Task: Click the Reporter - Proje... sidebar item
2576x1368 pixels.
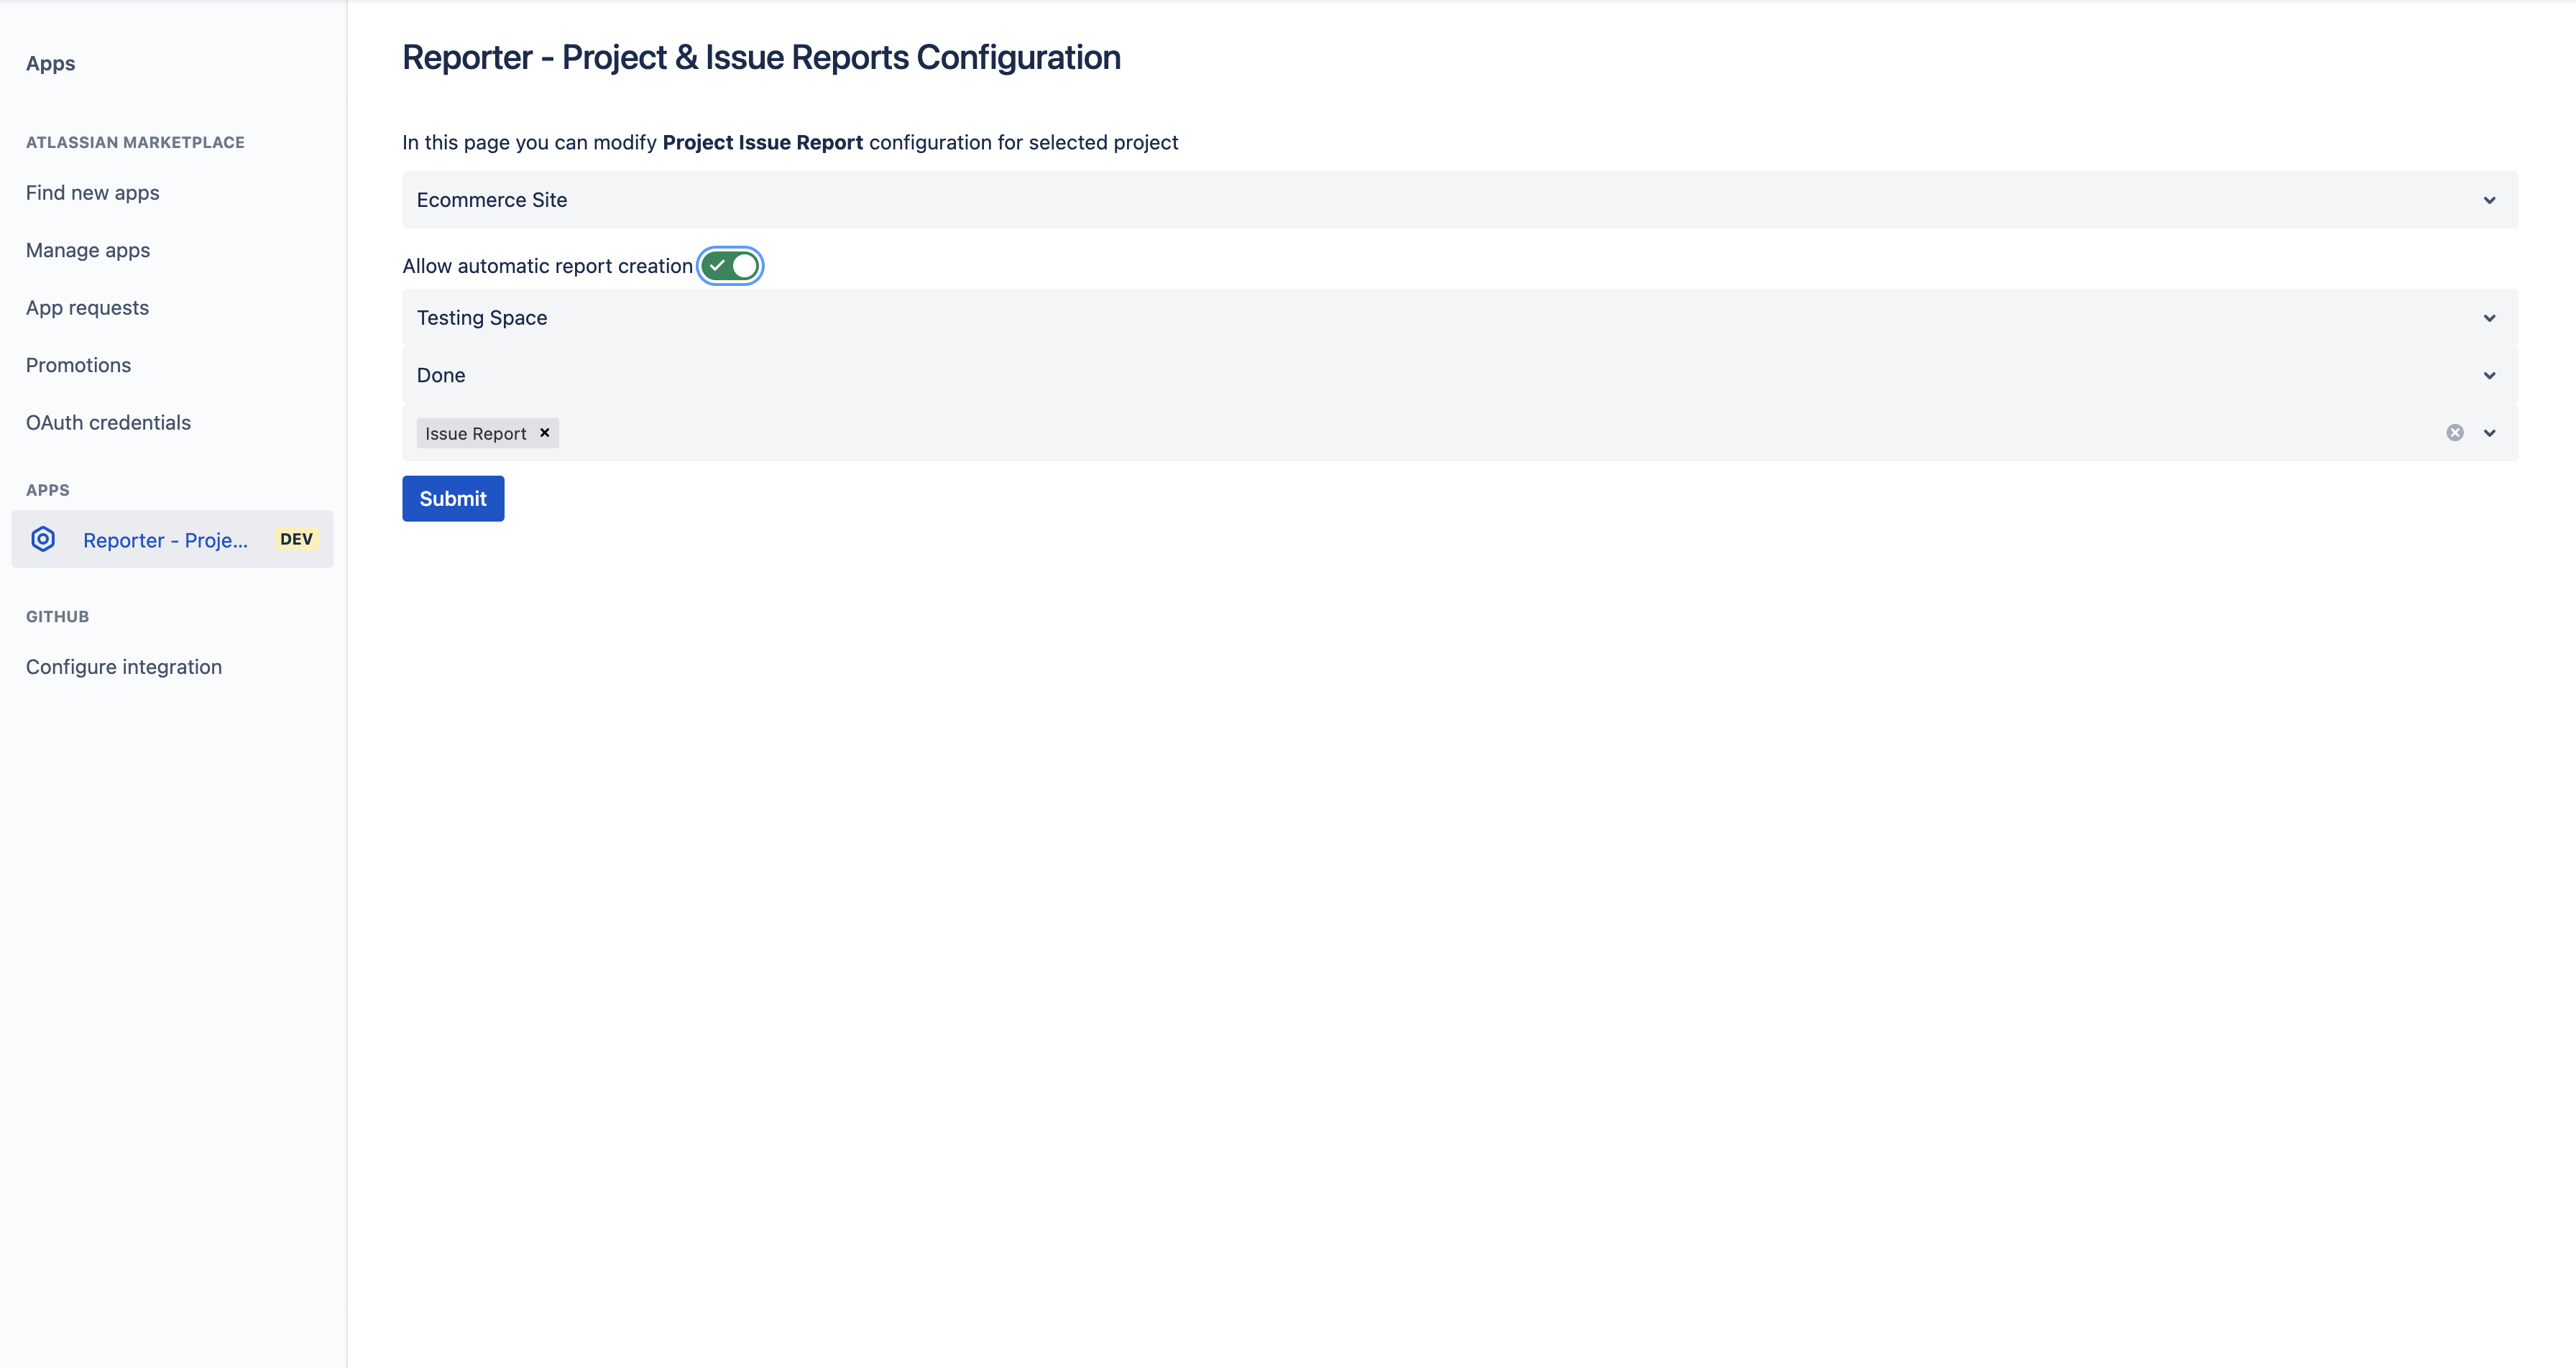Action: (x=165, y=540)
